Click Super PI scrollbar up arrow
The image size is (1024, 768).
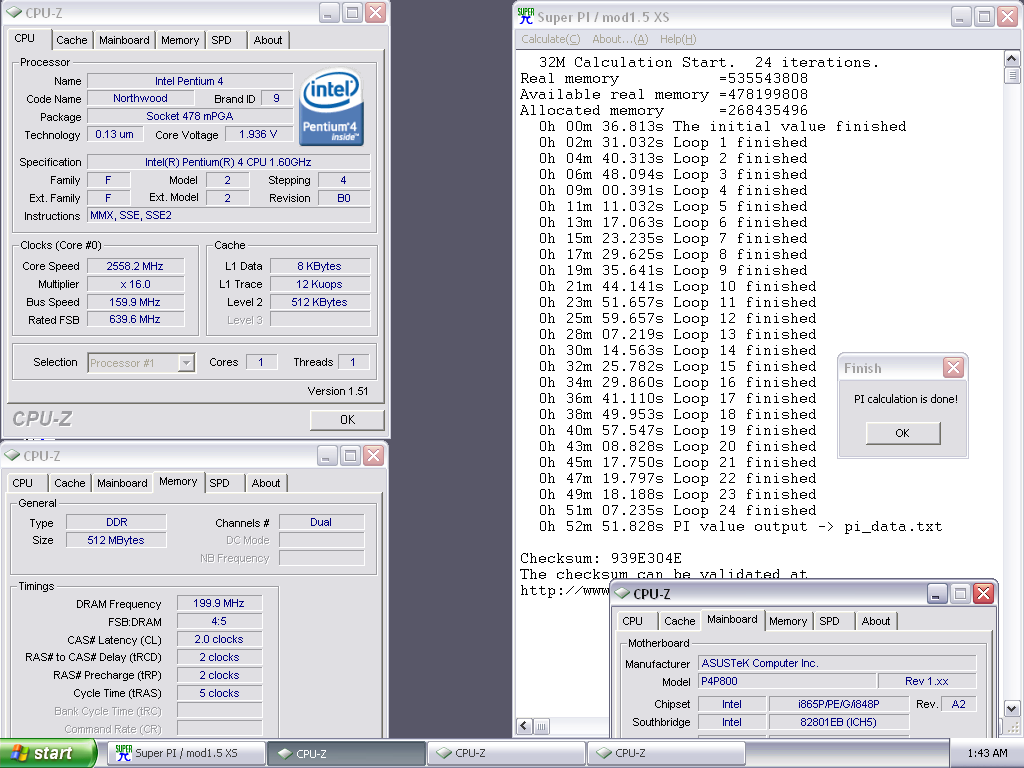tap(1011, 59)
